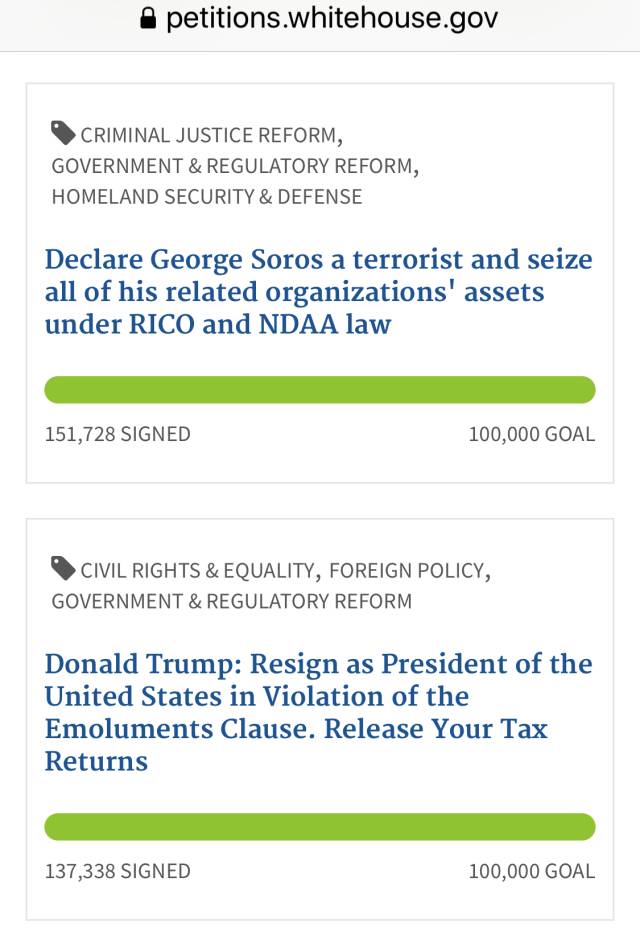Open the Civil Rights & Equality category
The height and width of the screenshot is (939, 640).
[198, 571]
